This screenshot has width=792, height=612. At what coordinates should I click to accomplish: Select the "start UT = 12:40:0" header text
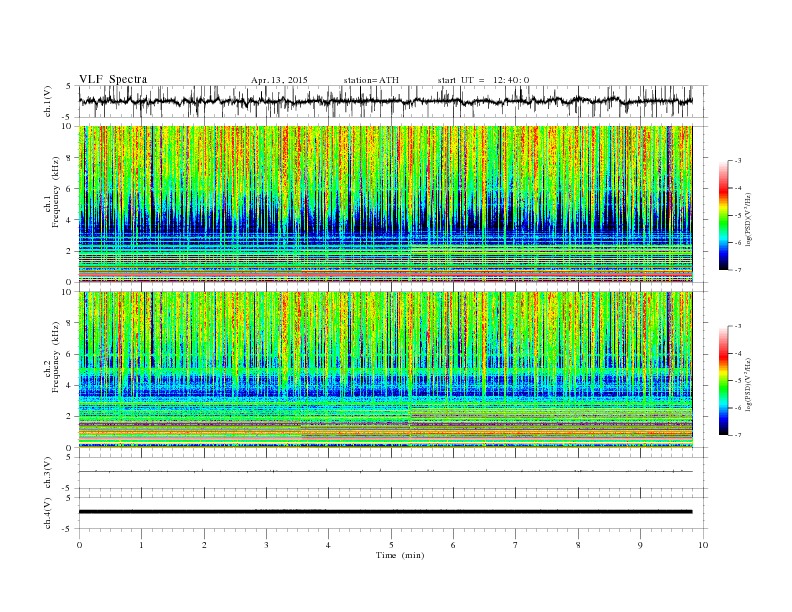point(483,80)
